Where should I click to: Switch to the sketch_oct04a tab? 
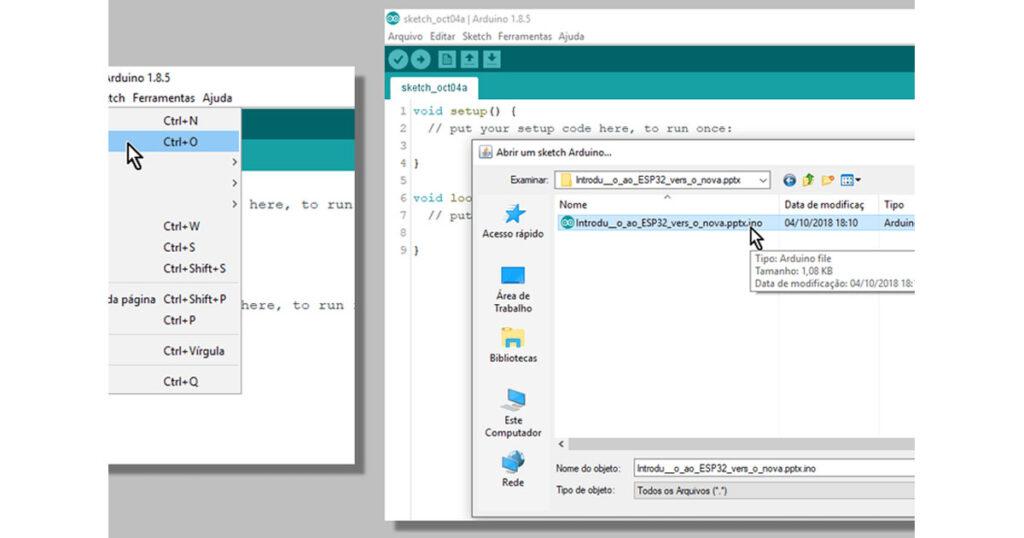point(434,87)
